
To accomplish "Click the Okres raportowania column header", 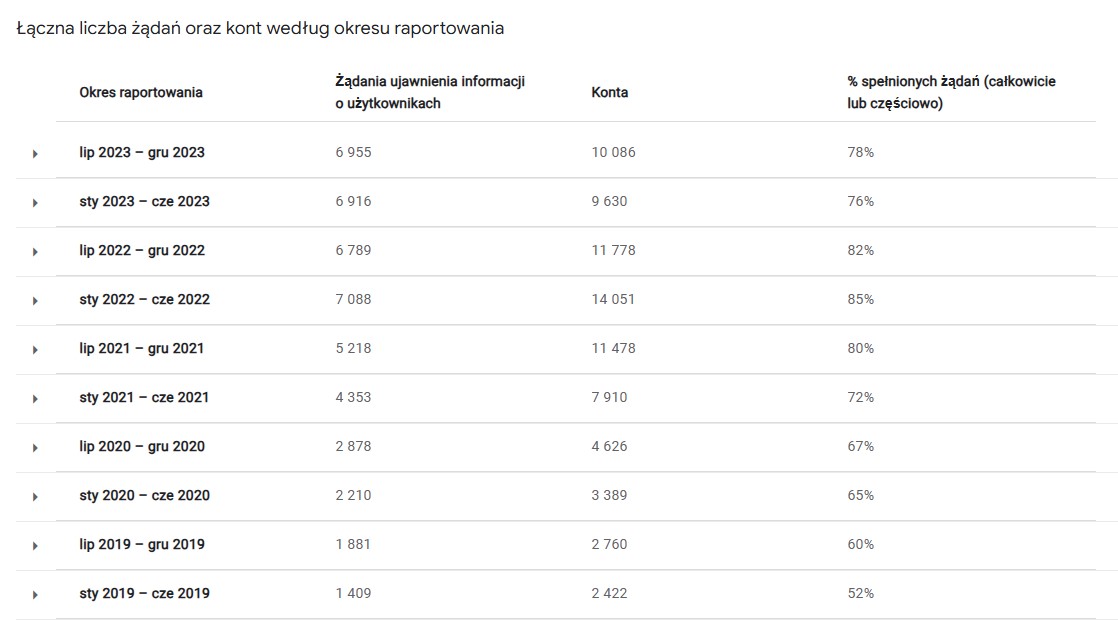I will [141, 92].
